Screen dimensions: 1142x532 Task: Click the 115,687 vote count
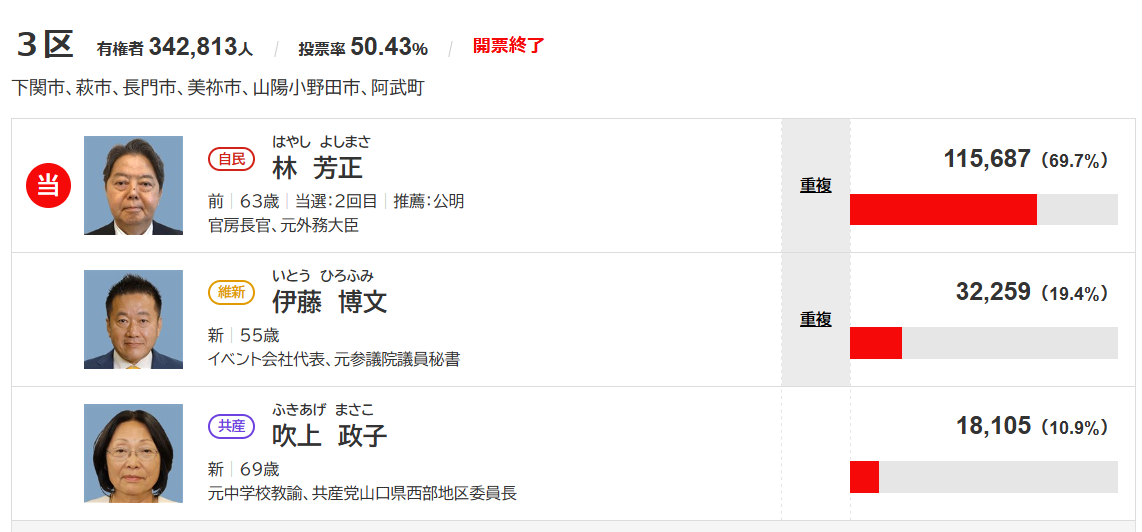(x=986, y=159)
